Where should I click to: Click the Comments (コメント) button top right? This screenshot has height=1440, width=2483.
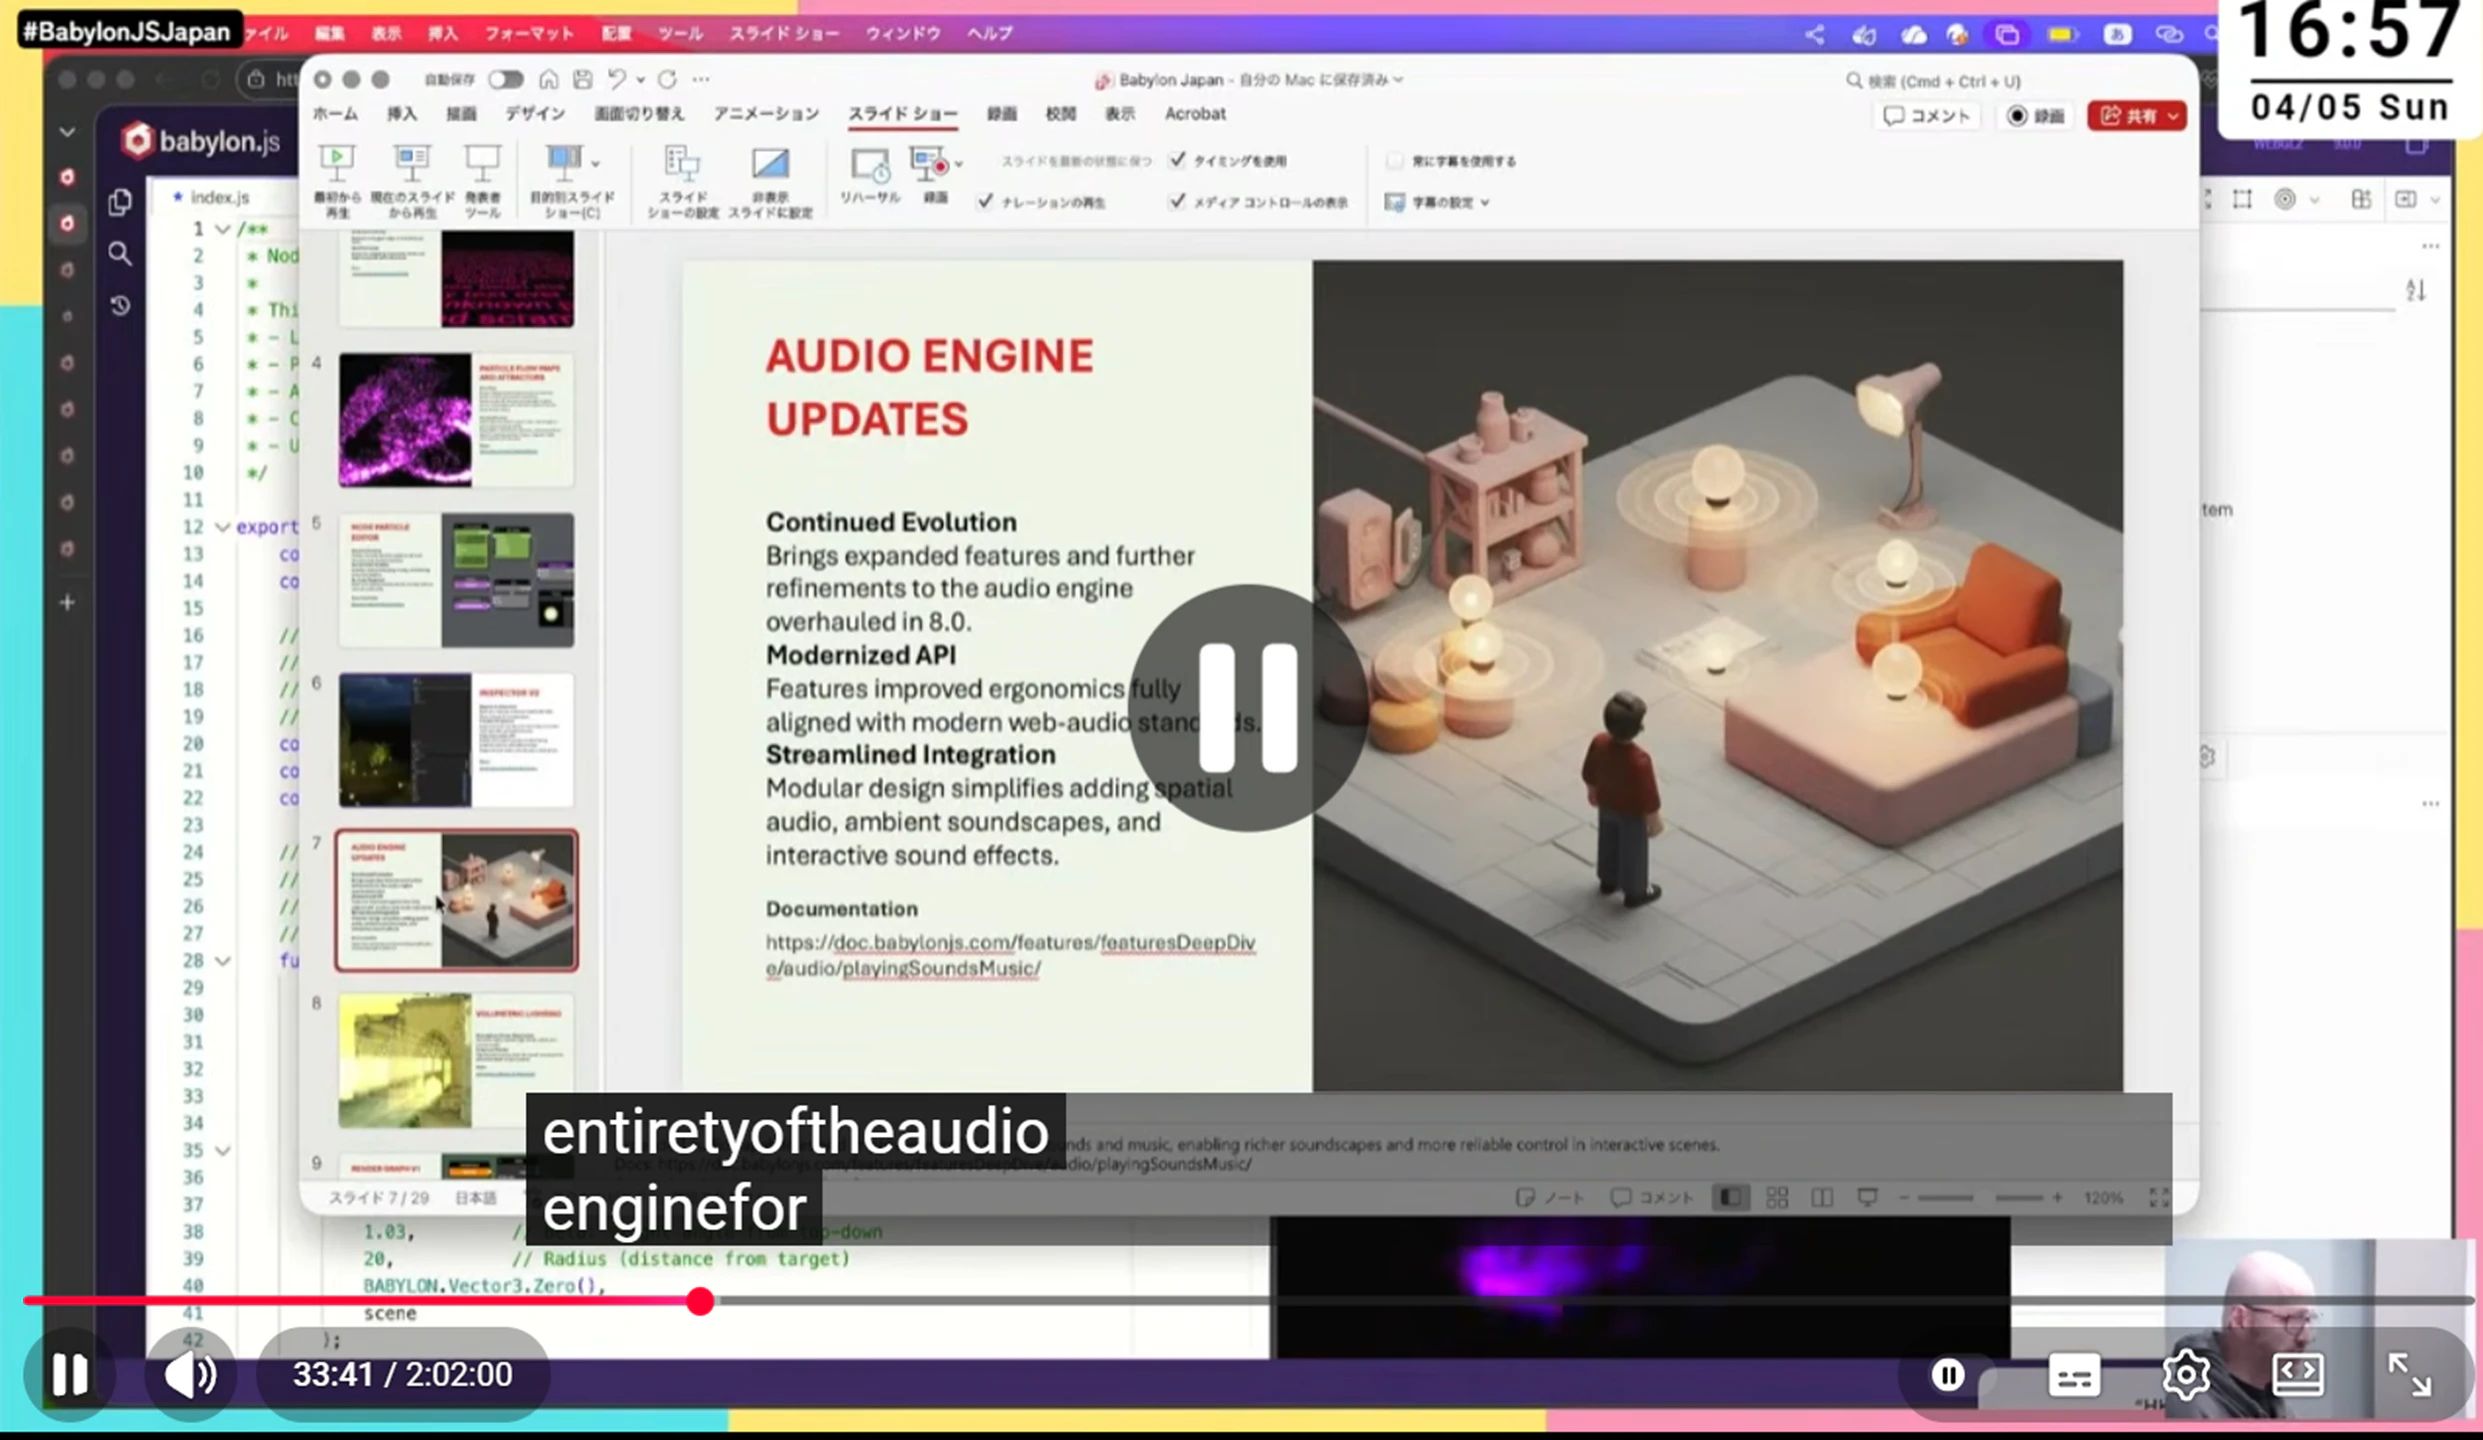pos(1926,116)
